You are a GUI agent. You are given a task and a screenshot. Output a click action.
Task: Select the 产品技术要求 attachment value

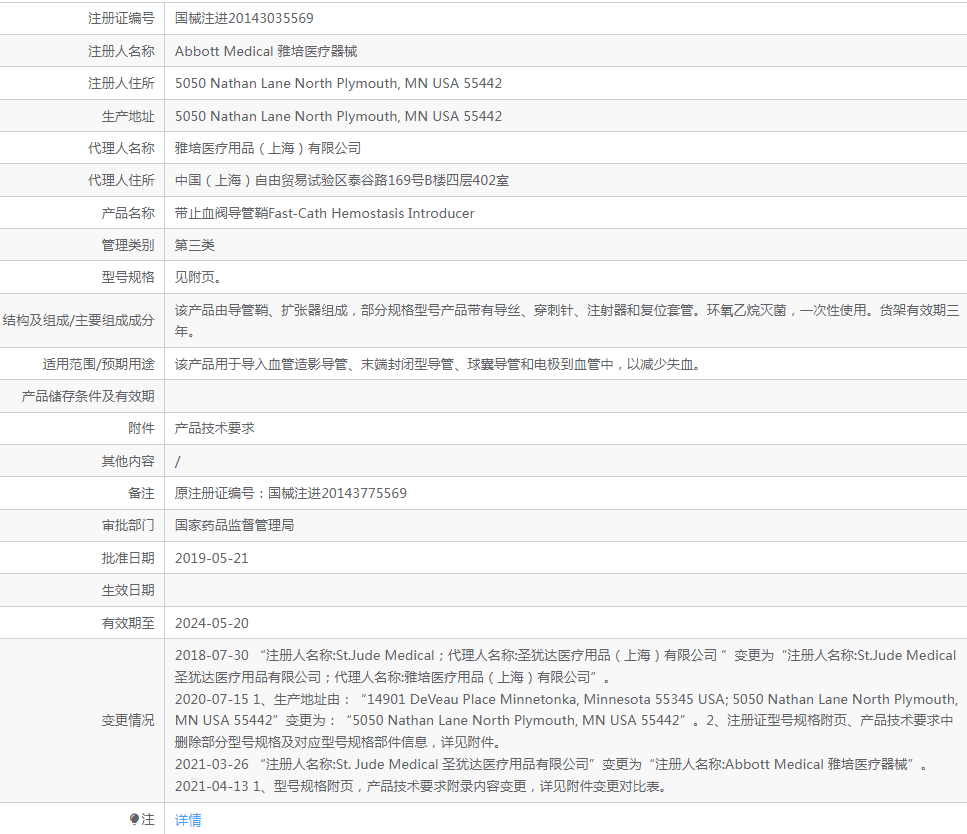pyautogui.click(x=215, y=429)
